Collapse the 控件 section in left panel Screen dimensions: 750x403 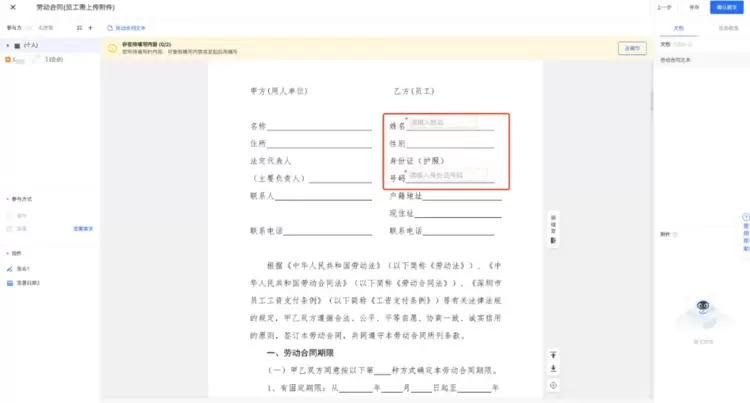(7, 253)
